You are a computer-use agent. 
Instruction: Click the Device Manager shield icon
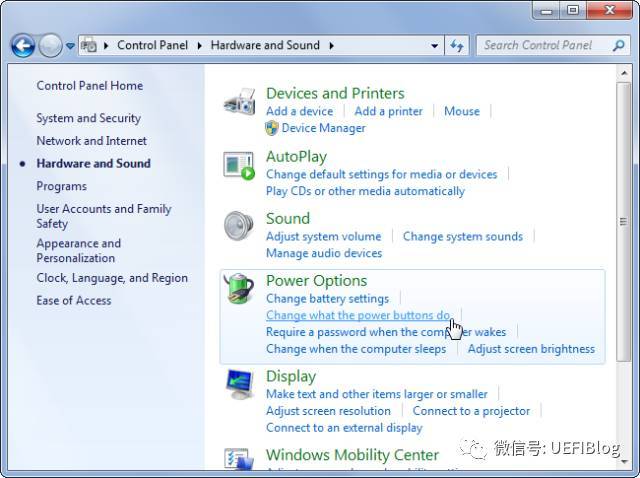tap(272, 128)
